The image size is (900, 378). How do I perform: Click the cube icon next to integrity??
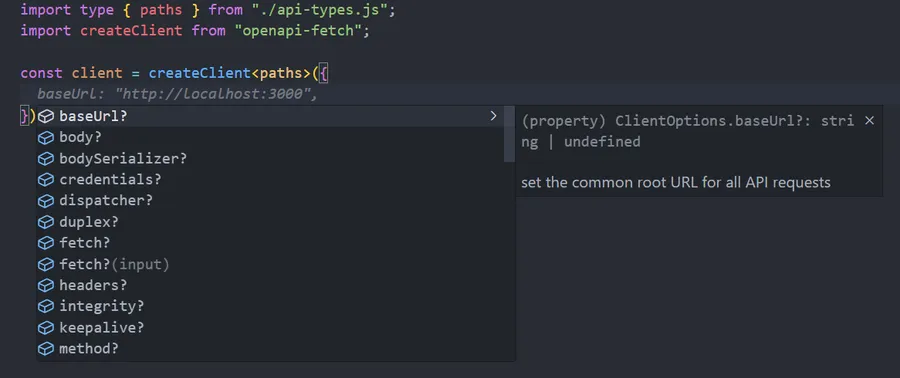[46, 306]
